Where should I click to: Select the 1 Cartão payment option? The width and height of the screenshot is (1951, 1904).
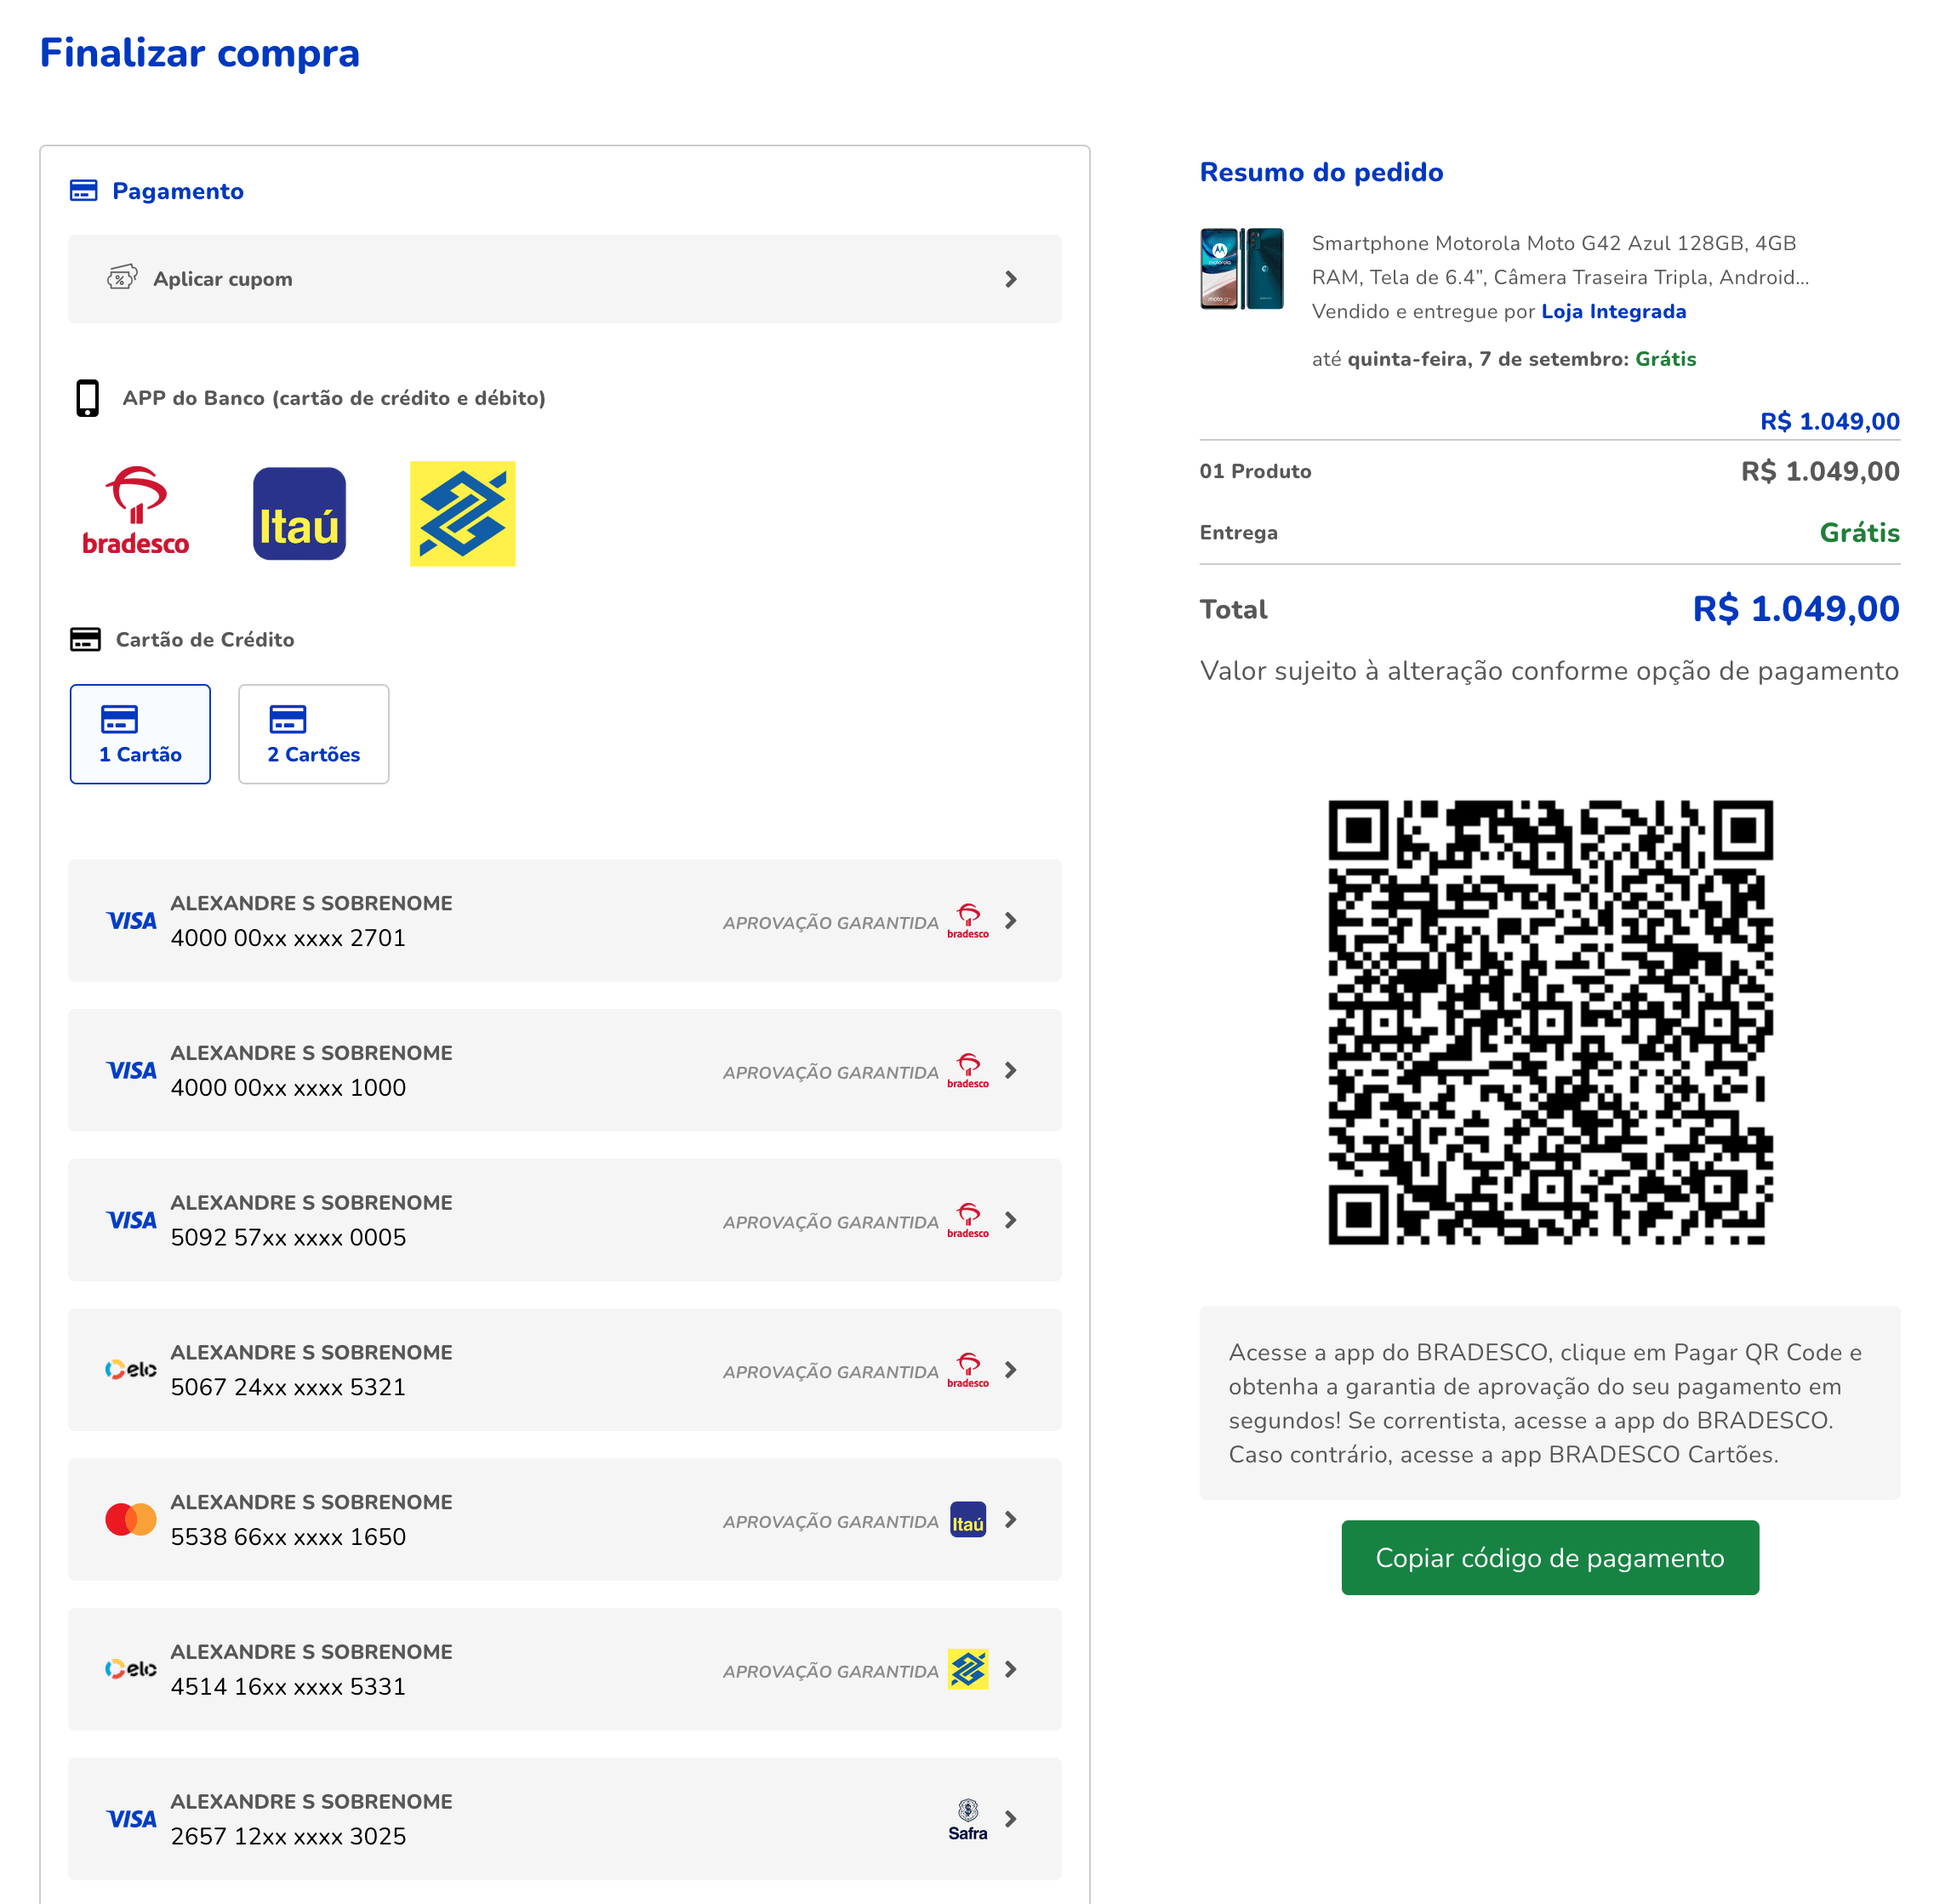pos(139,734)
